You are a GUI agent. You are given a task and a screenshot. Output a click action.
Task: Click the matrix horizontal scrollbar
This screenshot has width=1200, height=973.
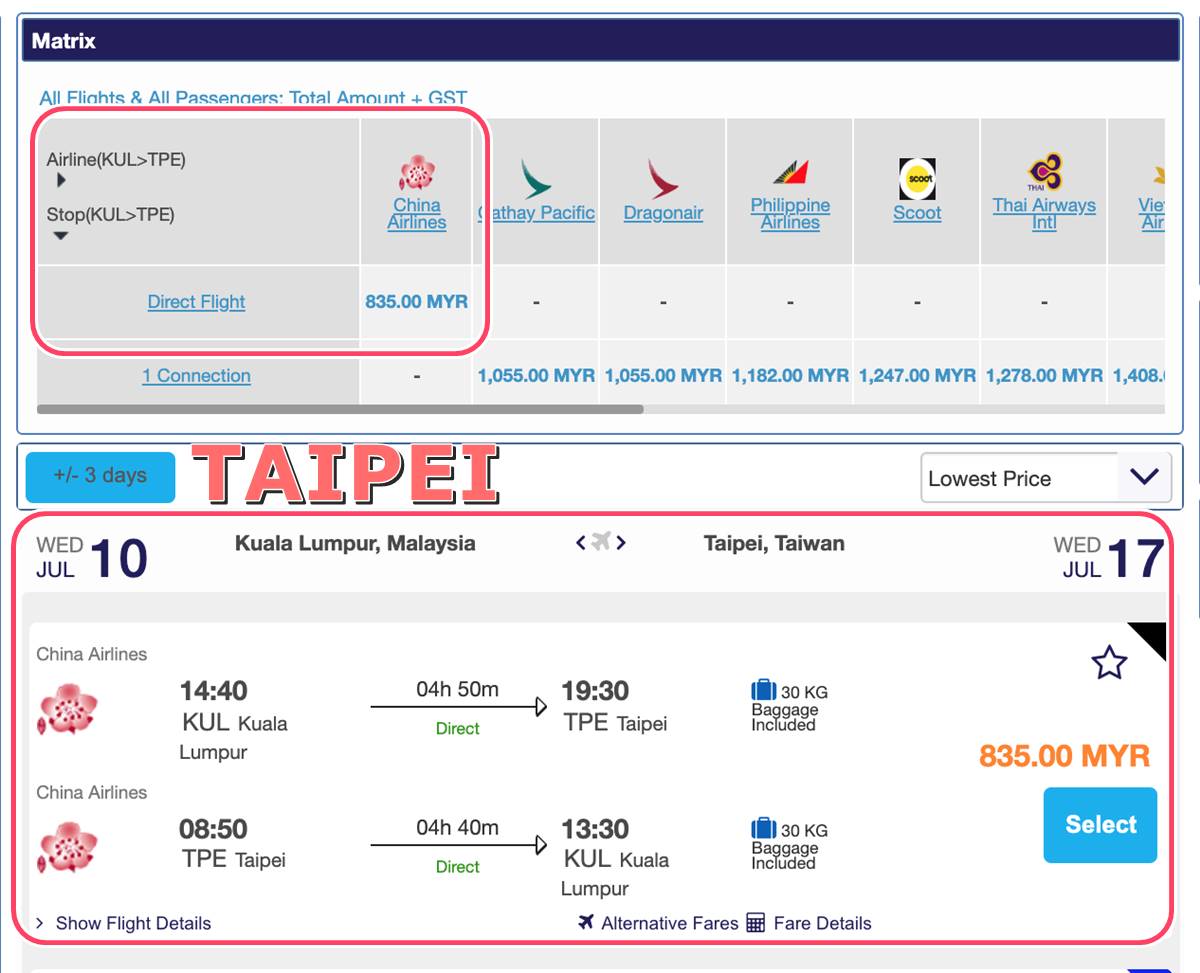(340, 409)
